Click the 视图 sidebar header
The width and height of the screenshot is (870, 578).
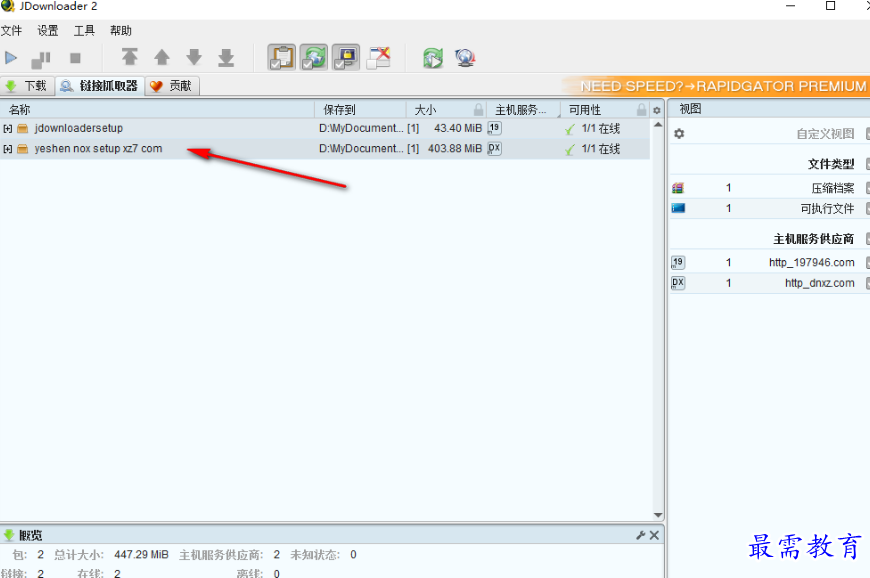coord(769,109)
